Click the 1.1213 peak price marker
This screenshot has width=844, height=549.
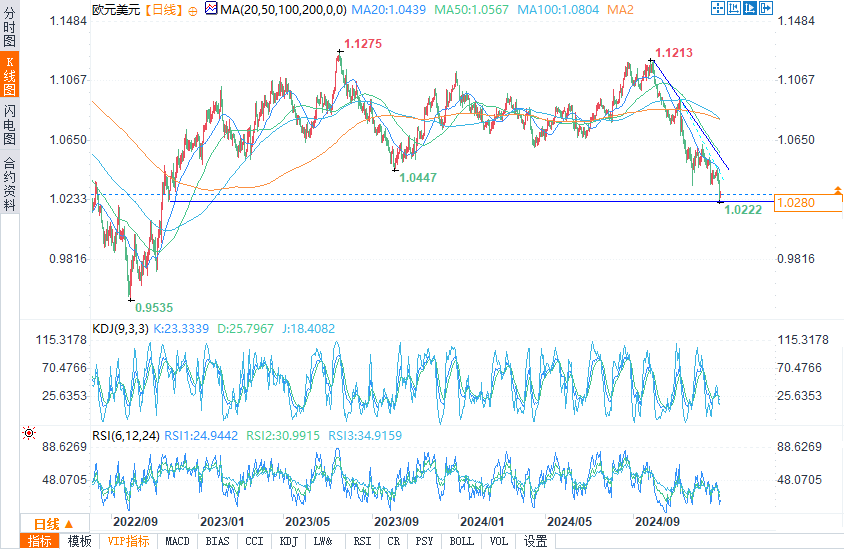(674, 52)
